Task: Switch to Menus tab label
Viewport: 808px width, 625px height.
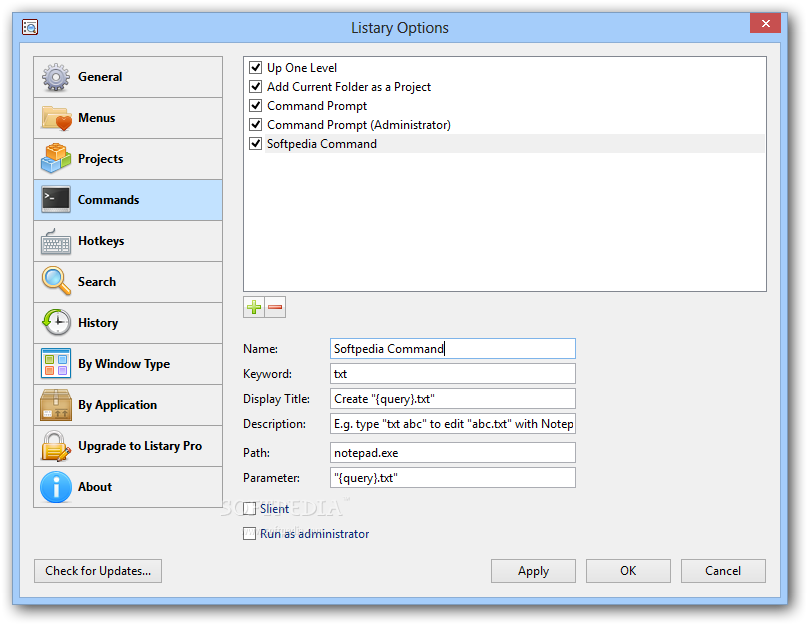Action: pos(96,118)
